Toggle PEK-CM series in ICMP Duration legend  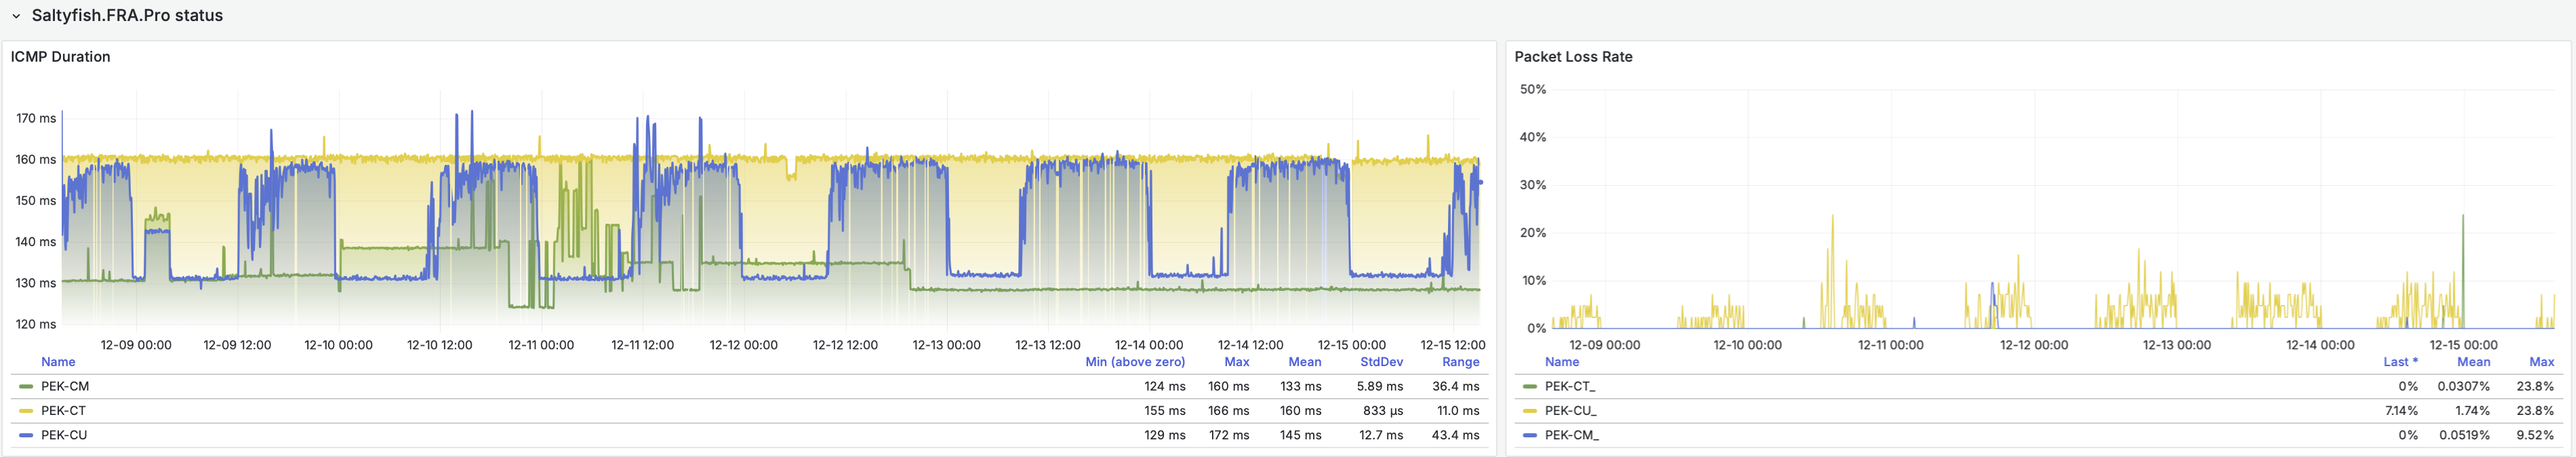pyautogui.click(x=65, y=387)
